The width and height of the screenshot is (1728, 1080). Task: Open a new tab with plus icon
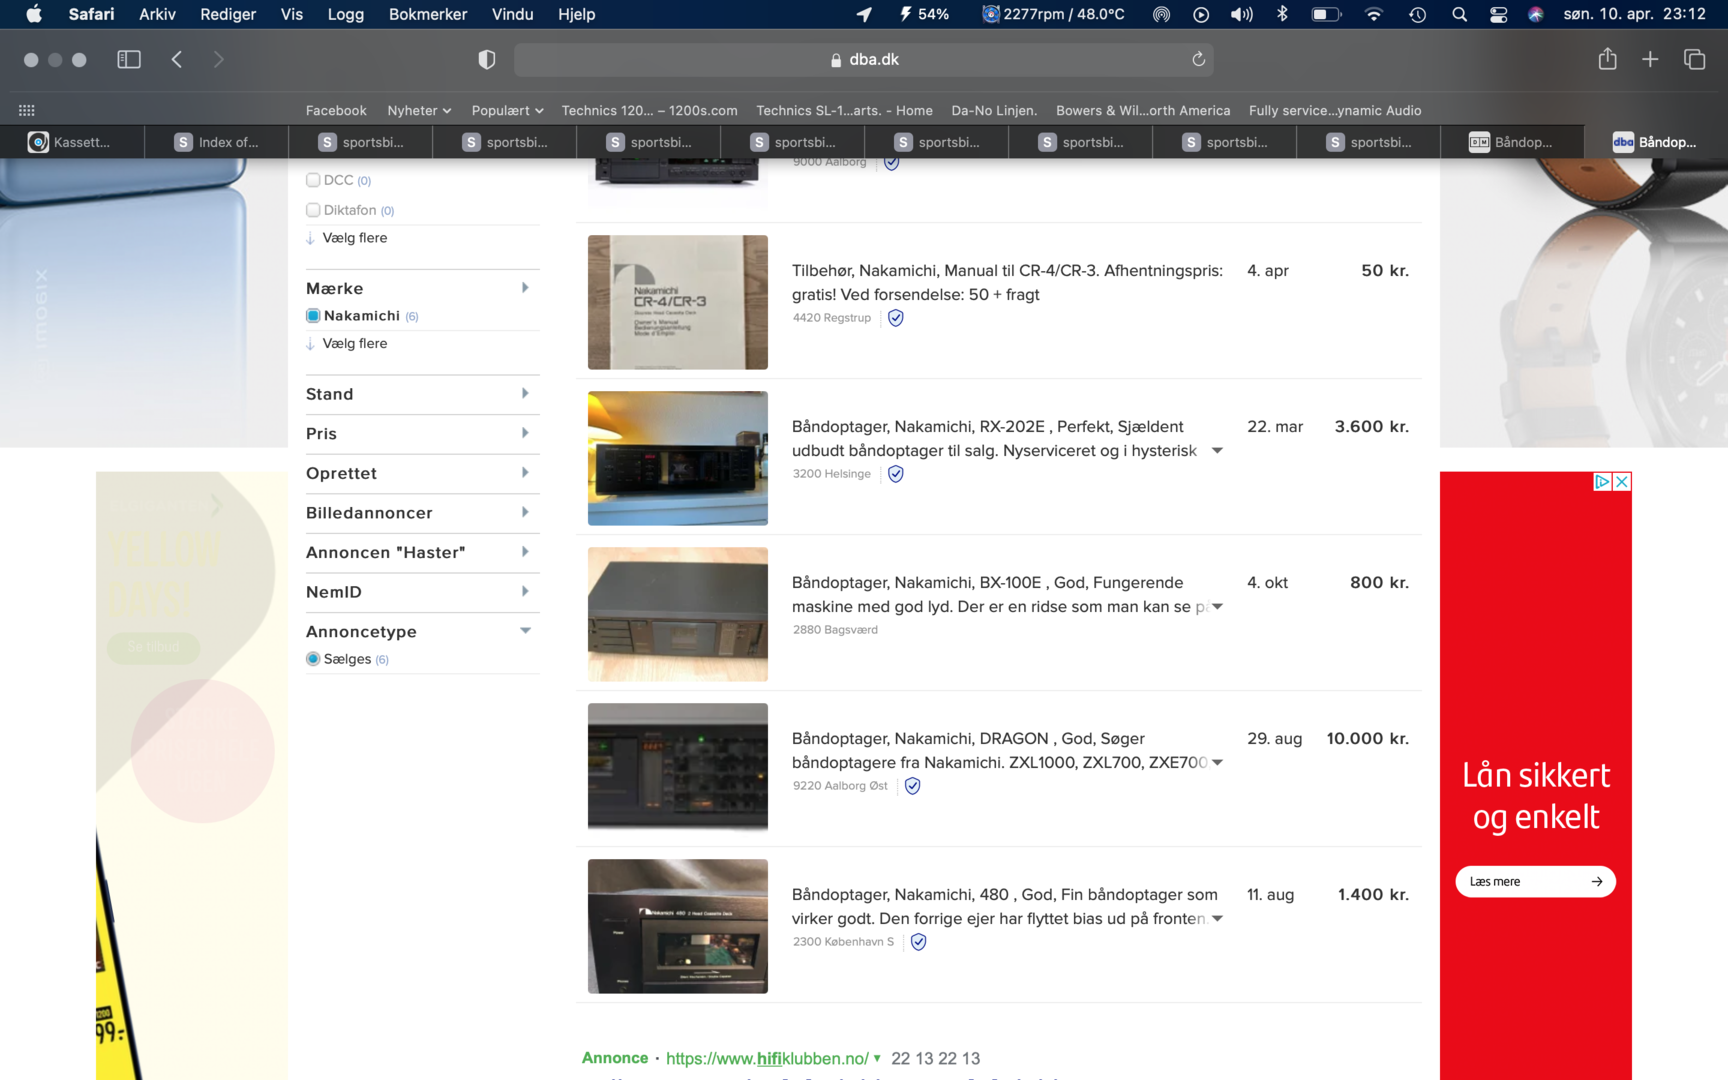[x=1650, y=59]
